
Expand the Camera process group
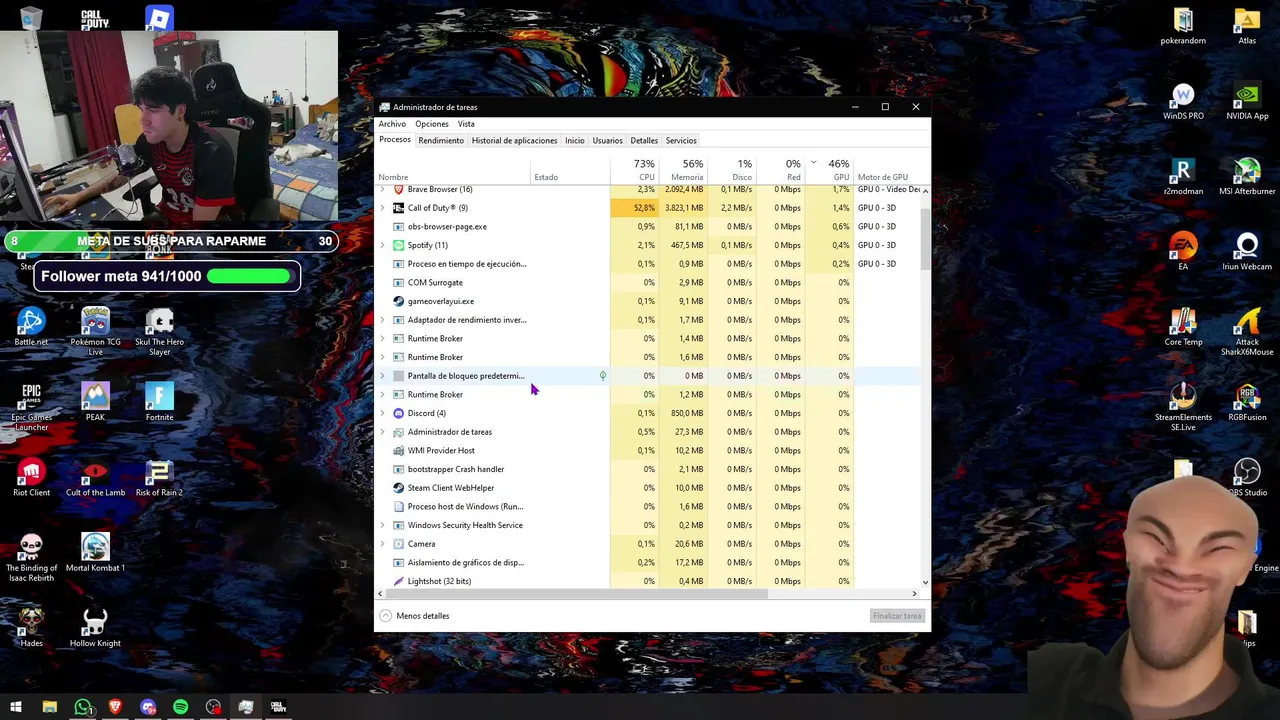point(382,544)
